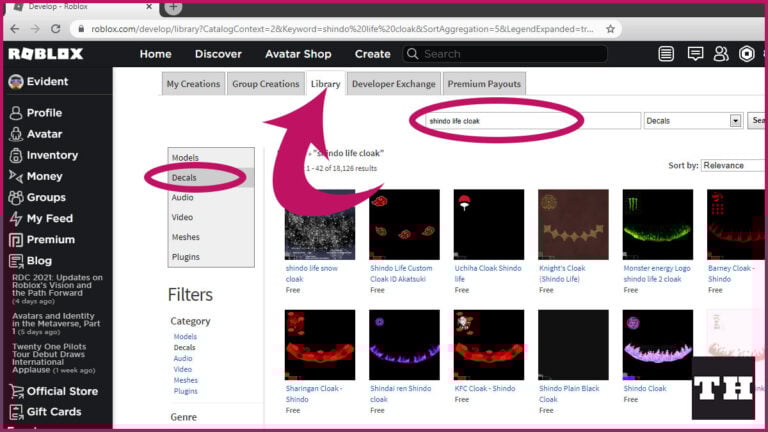Viewport: 768px width, 432px height.
Task: Switch to the My Creations tab
Action: (193, 84)
